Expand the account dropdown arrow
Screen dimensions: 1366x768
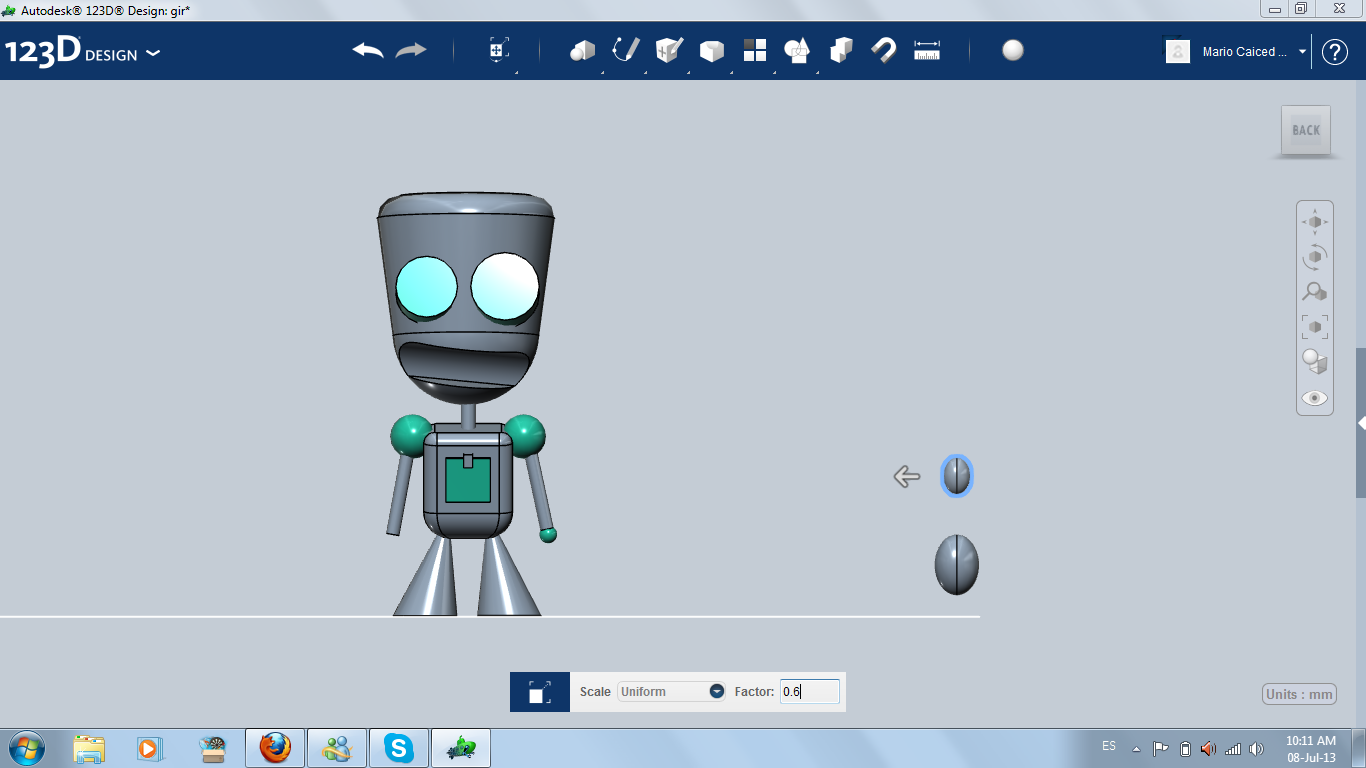coord(1302,52)
